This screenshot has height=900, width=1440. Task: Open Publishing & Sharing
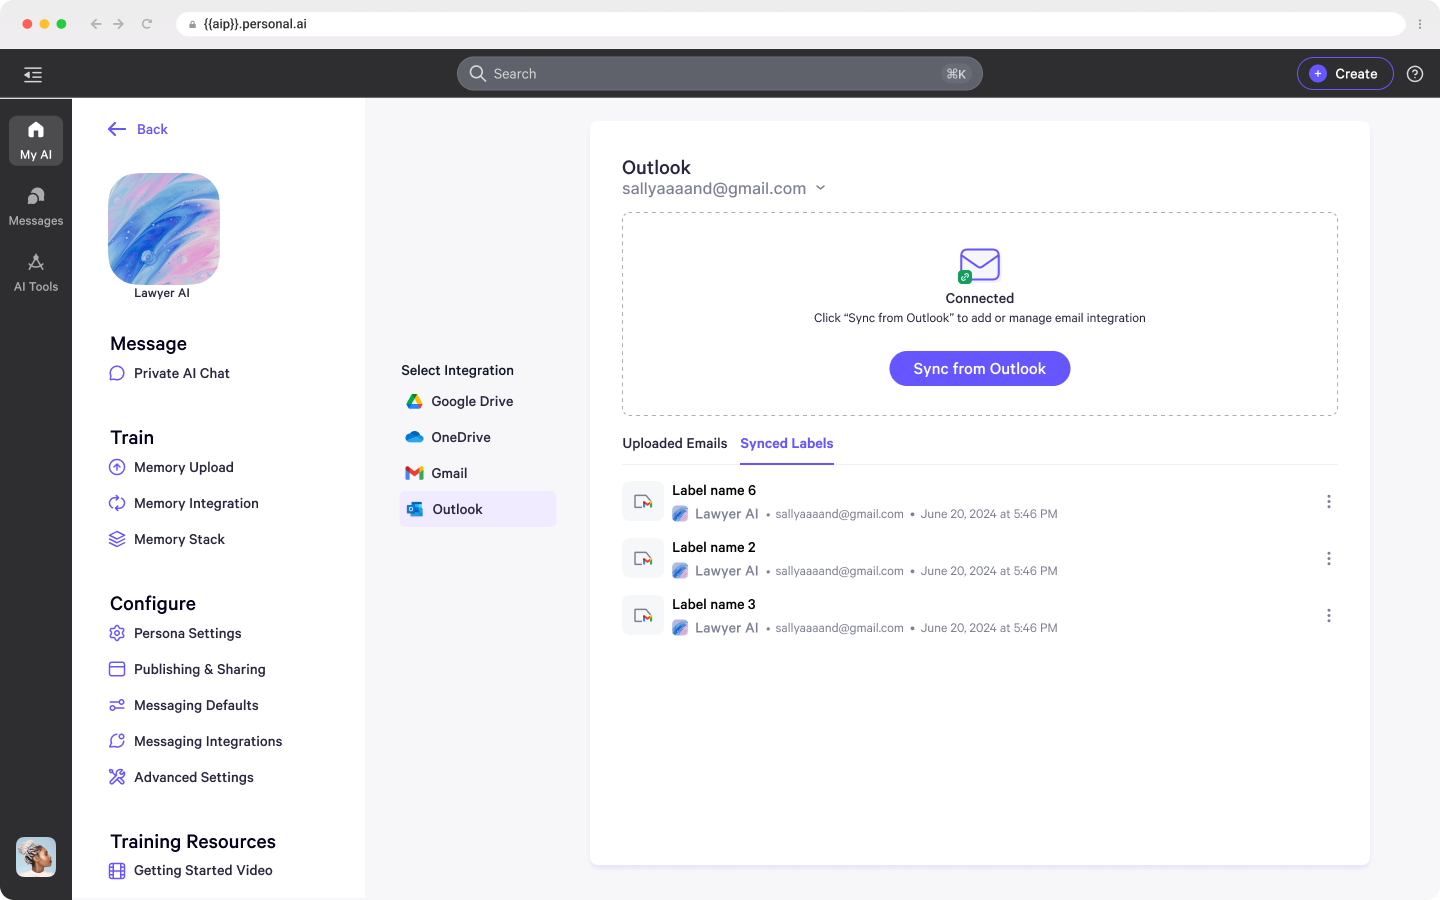(x=187, y=669)
